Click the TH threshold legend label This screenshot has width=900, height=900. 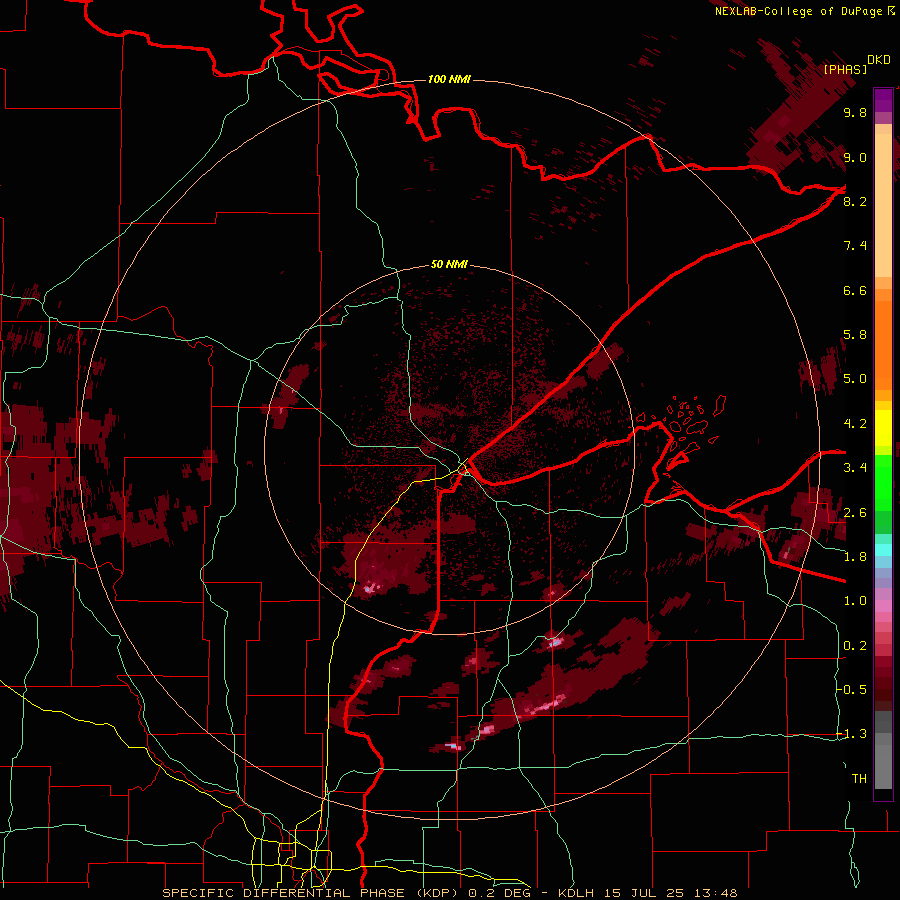click(859, 778)
